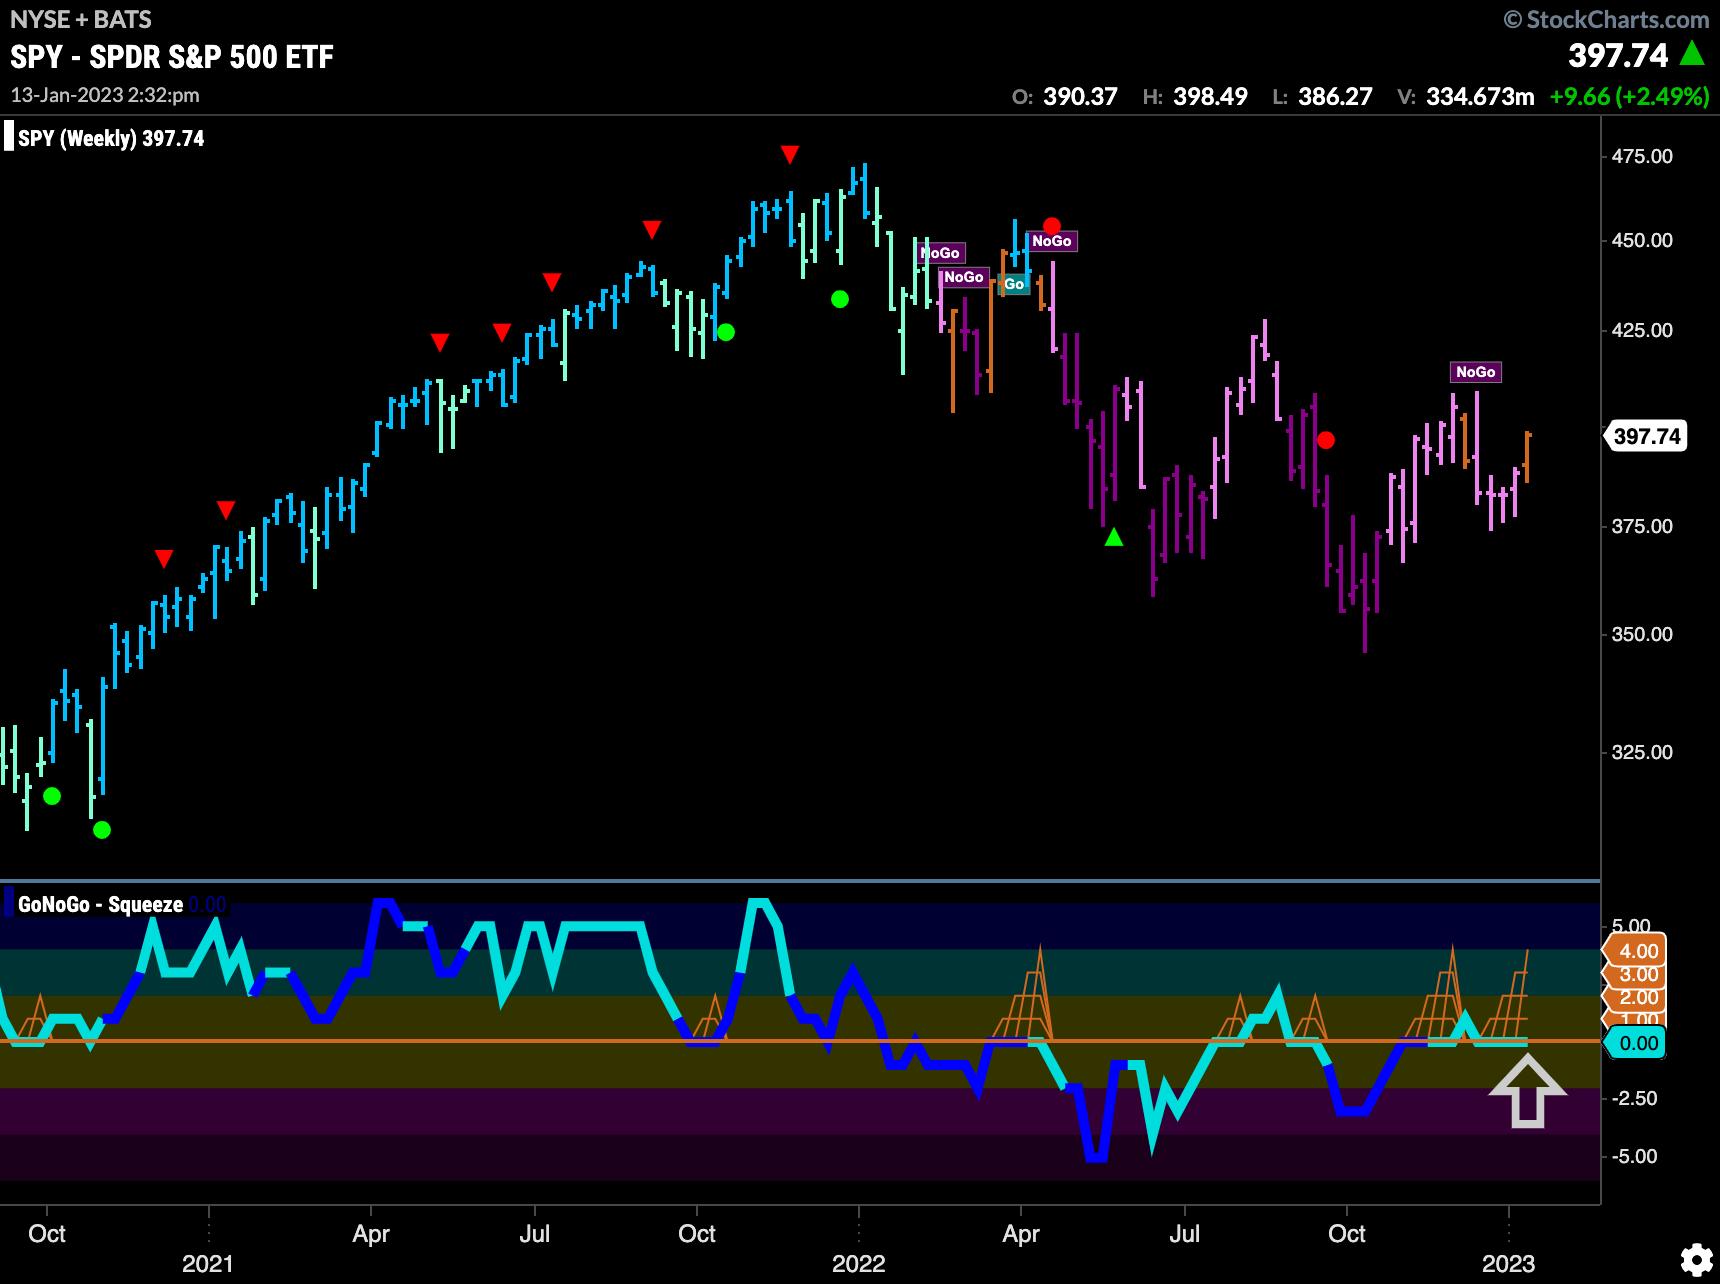Image resolution: width=1720 pixels, height=1284 pixels.
Task: Click the topmost red down-triangle near 475
Action: [790, 154]
